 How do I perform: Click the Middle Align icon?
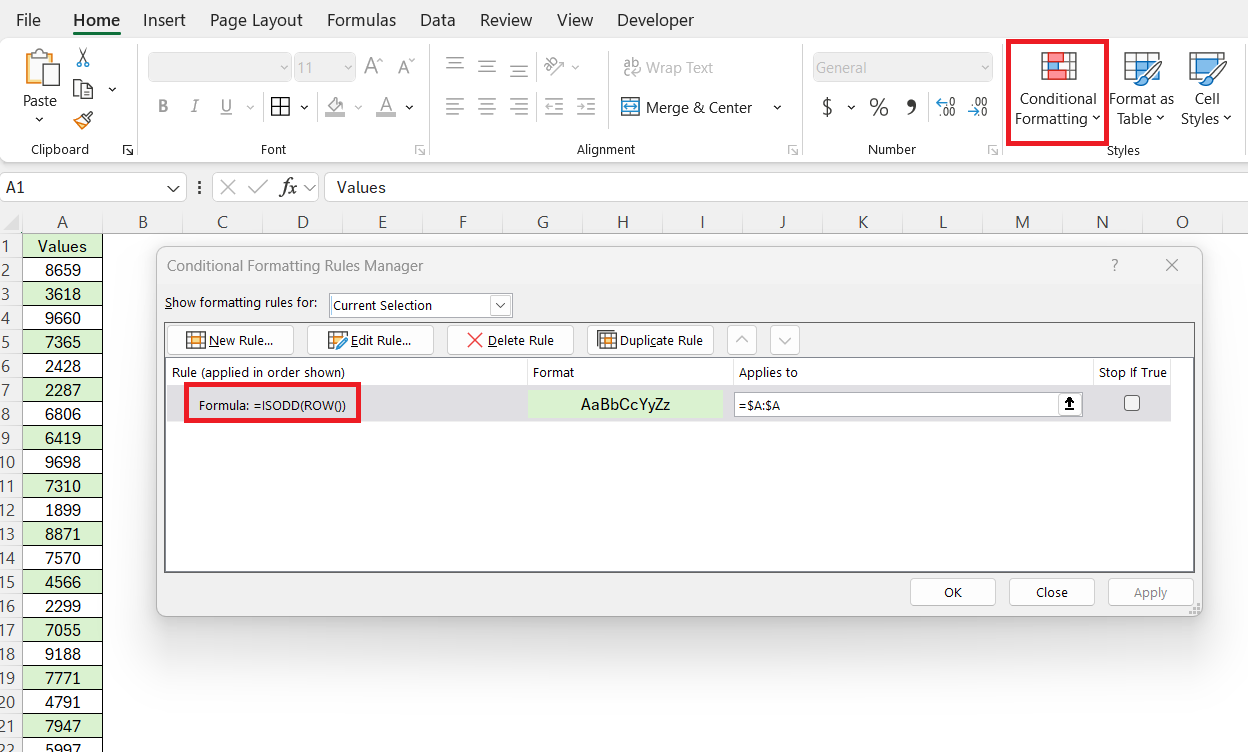point(487,66)
